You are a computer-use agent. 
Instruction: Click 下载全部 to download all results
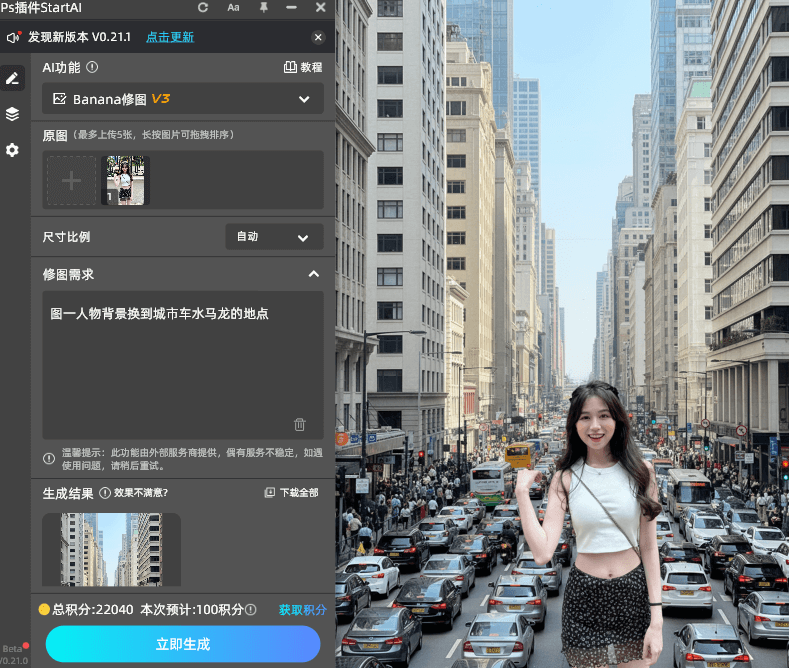[292, 493]
